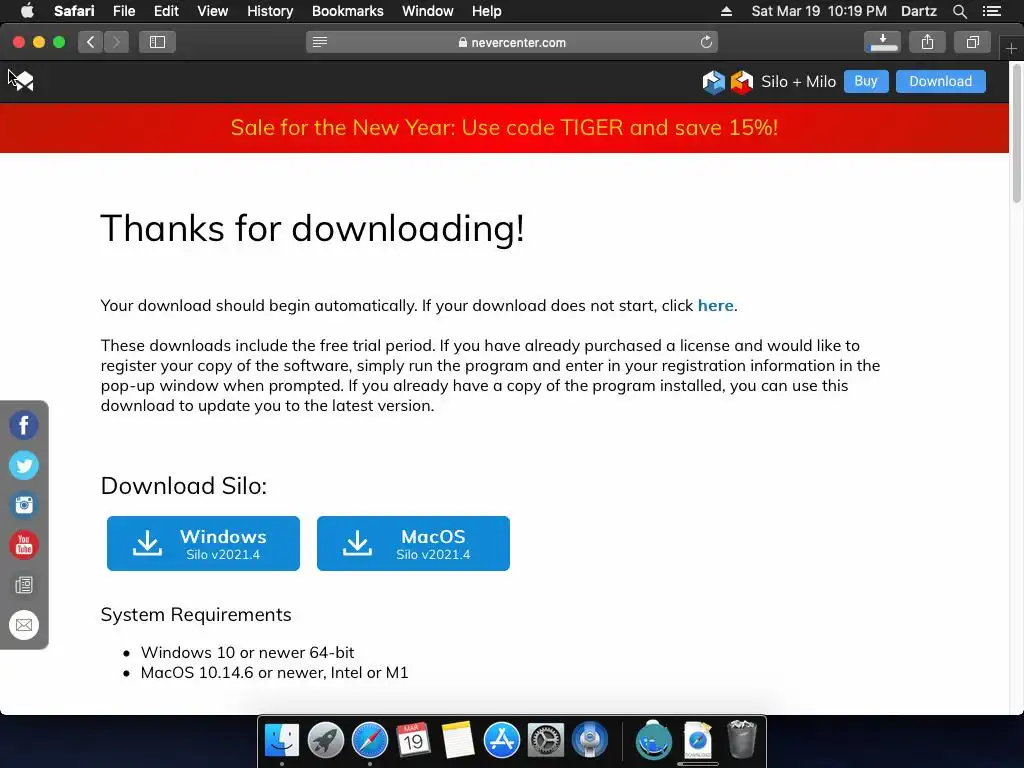The width and height of the screenshot is (1024, 768).
Task: Click the 'here' download link
Action: [715, 306]
